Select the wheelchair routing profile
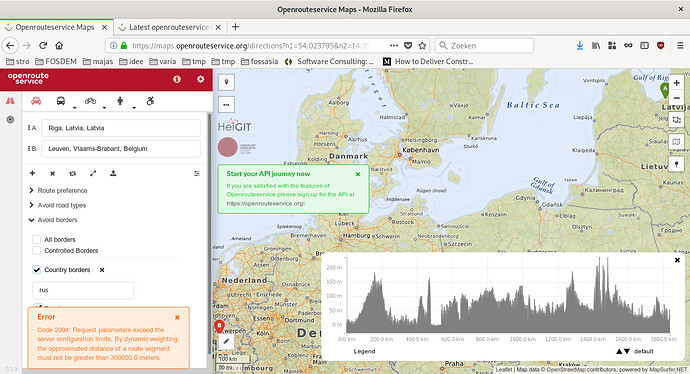The height and width of the screenshot is (374, 690). tap(150, 101)
